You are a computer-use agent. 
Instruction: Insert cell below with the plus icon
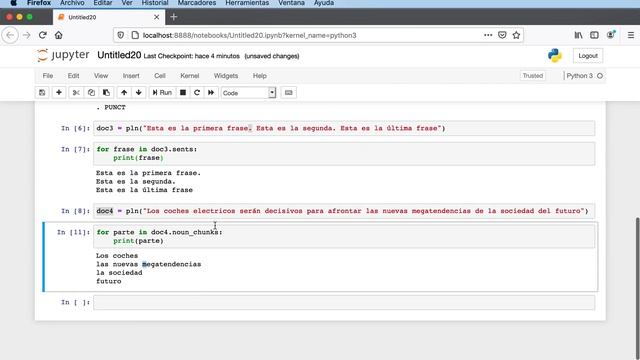pos(59,93)
